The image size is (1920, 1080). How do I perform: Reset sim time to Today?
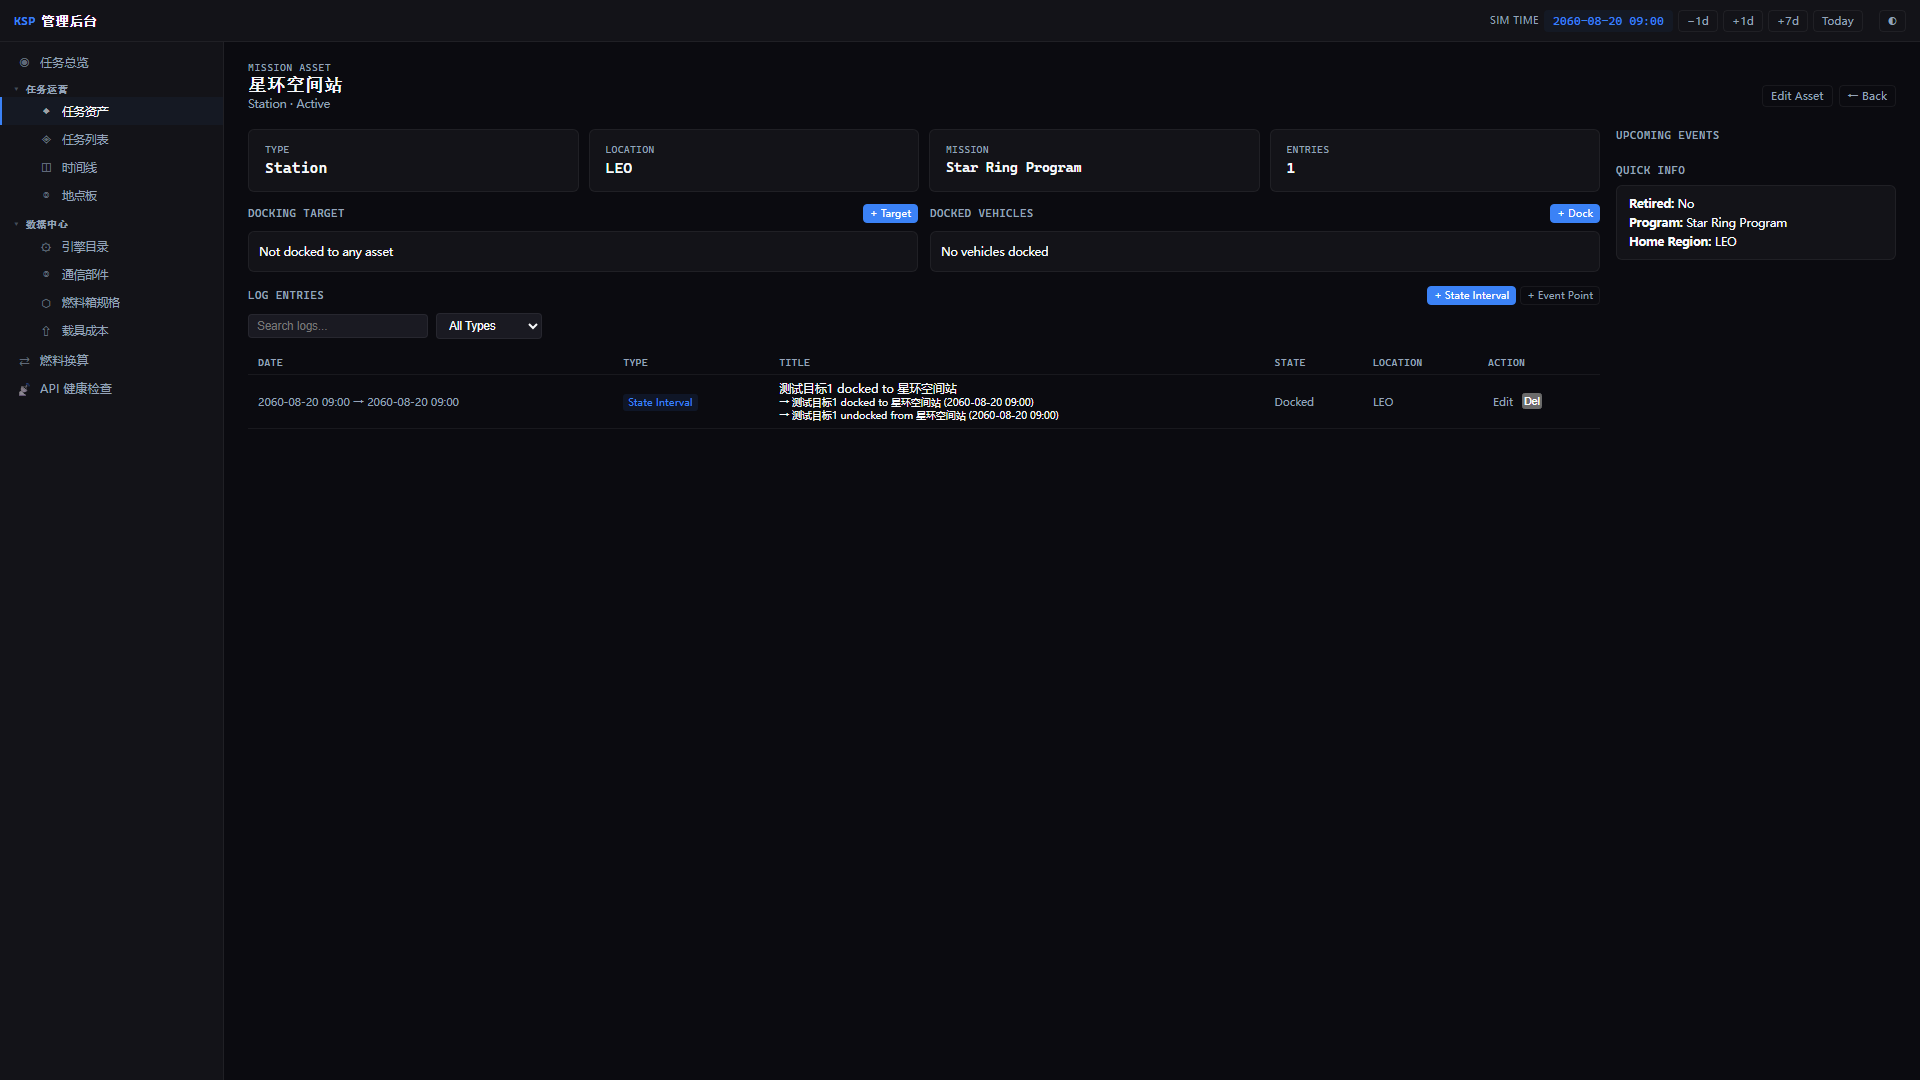(x=1837, y=21)
